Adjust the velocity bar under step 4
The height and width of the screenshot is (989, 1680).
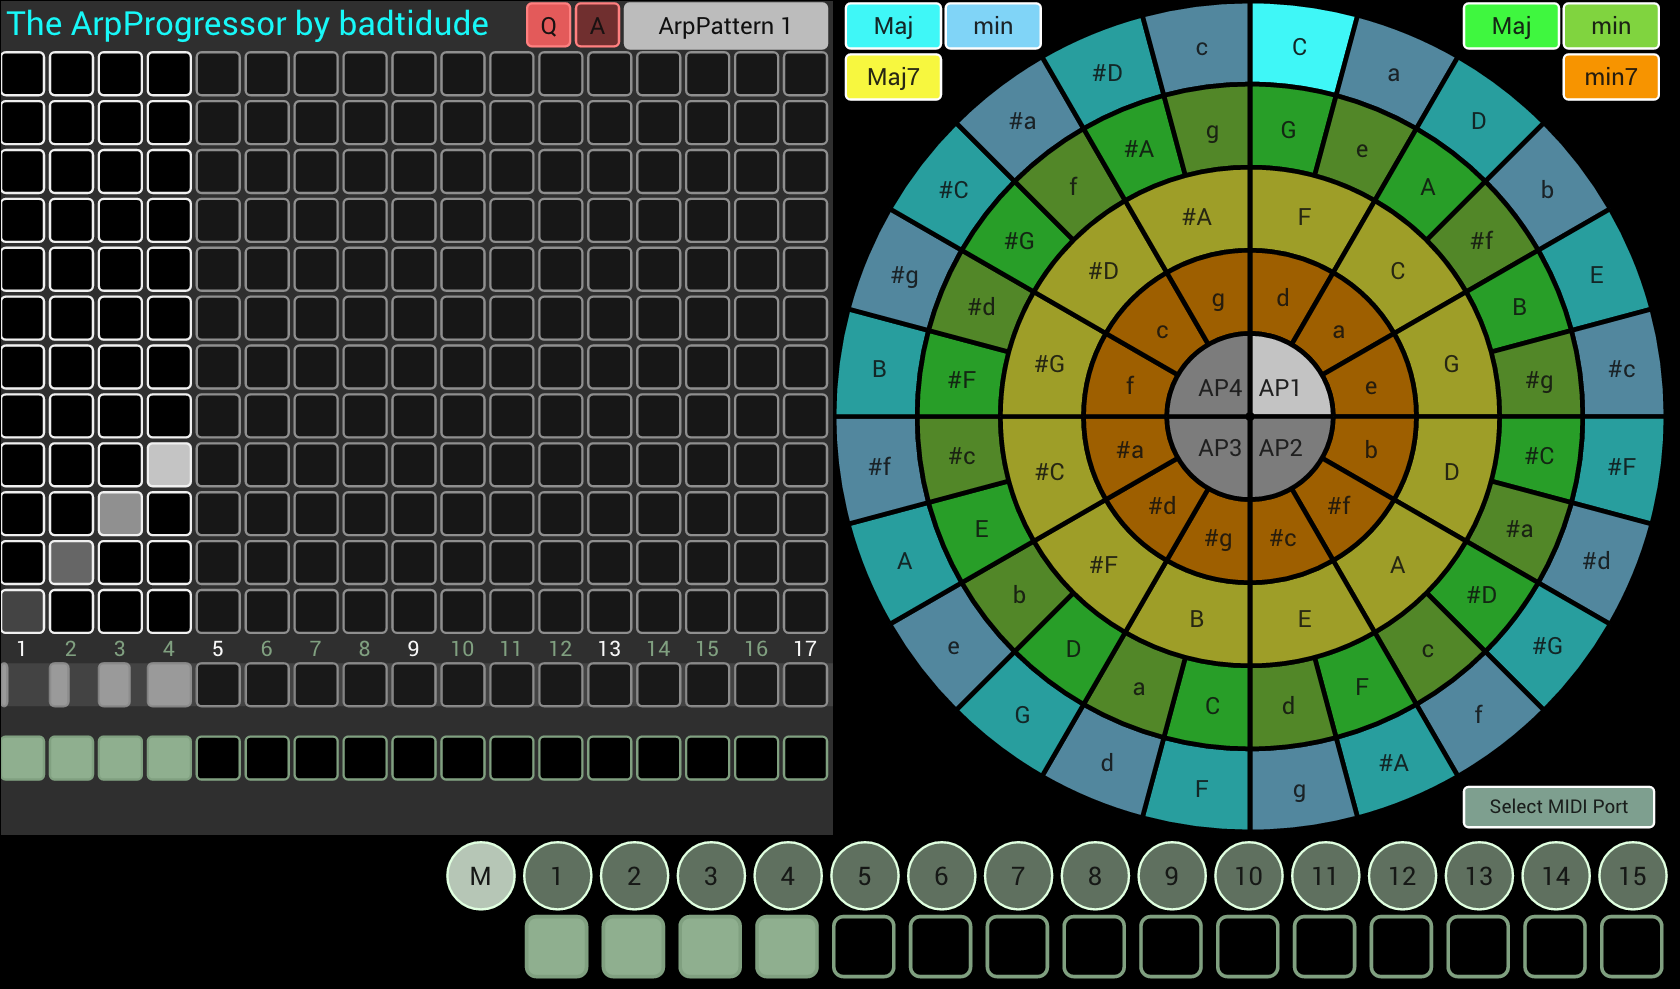(x=169, y=685)
